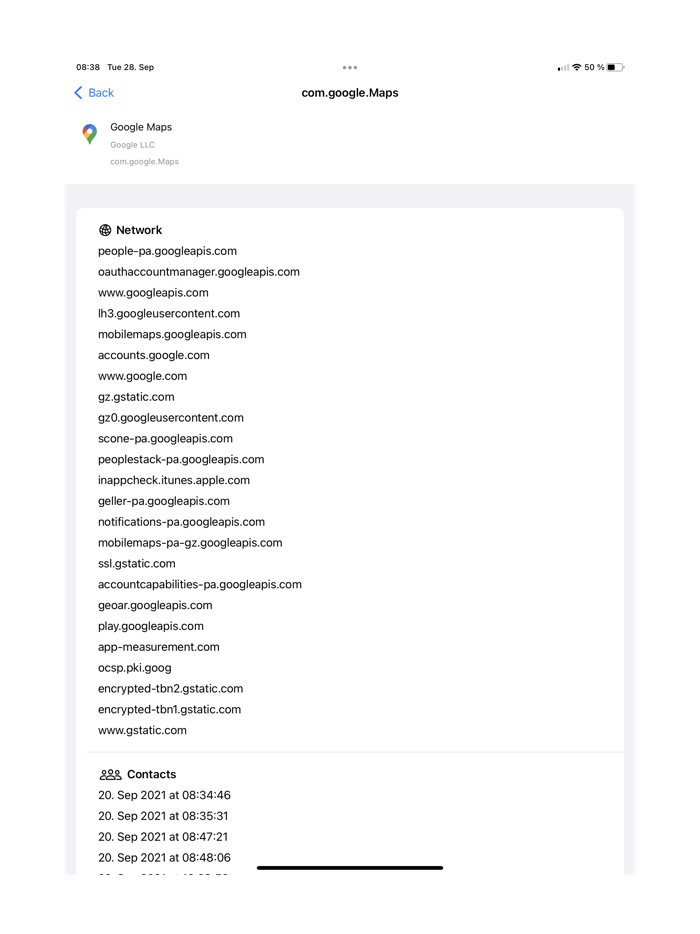Tap the Network section heading
700x934 pixels.
point(139,230)
